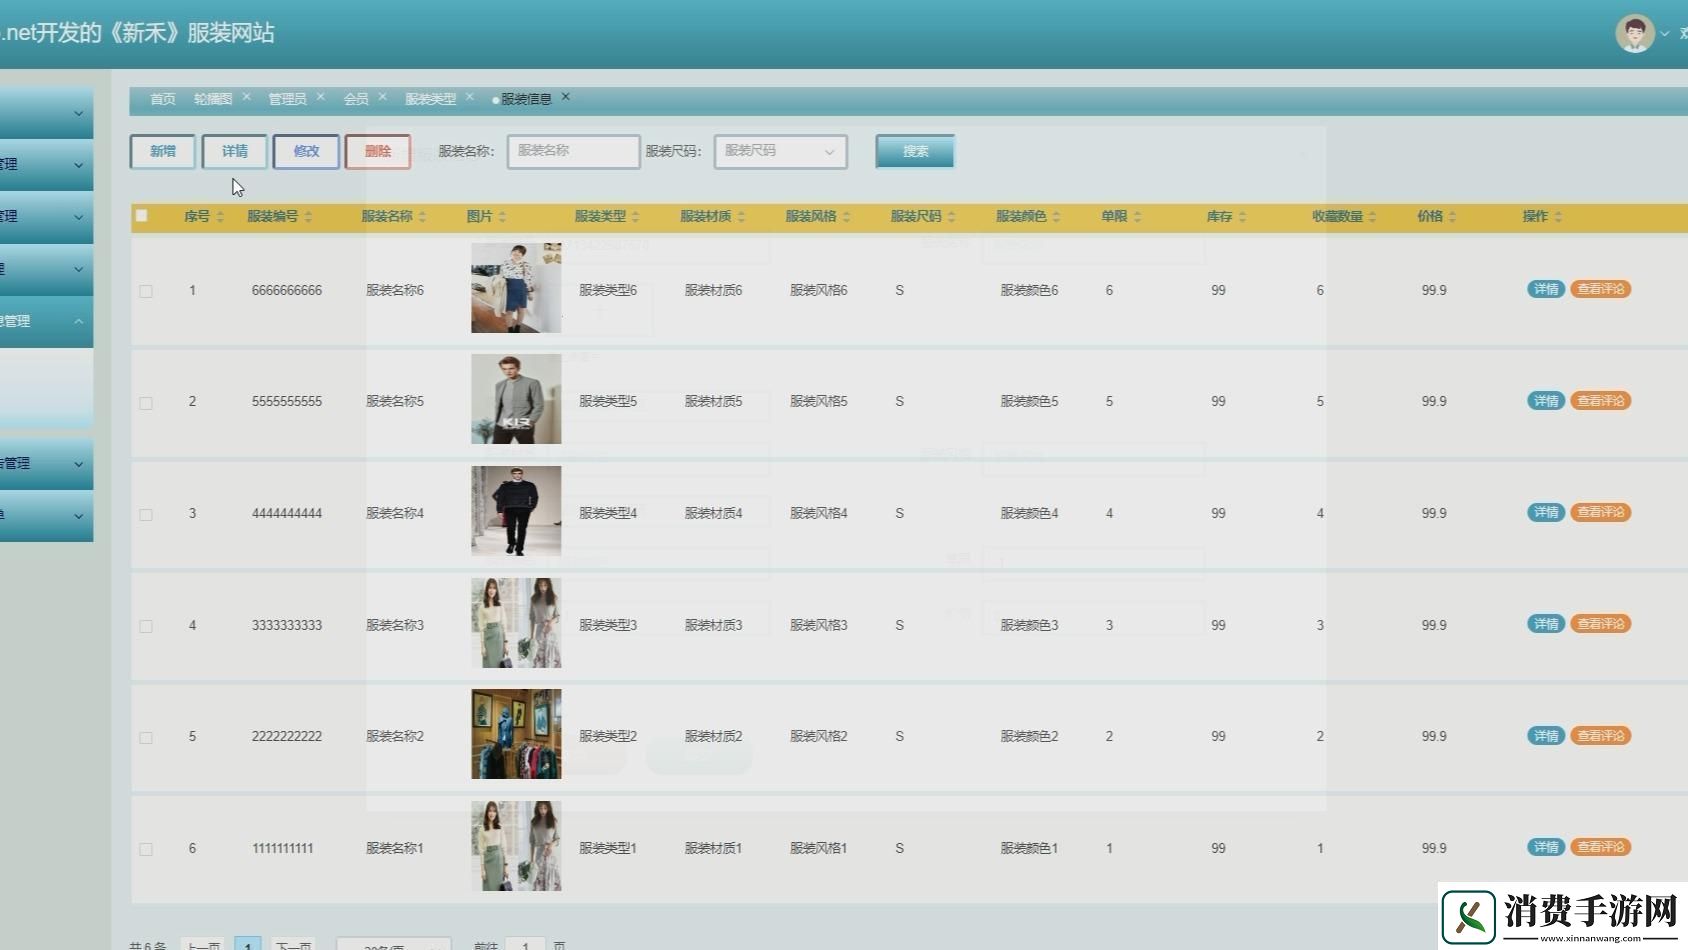Click sort arrows on 服装名称 column
The height and width of the screenshot is (950, 1688).
(x=423, y=217)
